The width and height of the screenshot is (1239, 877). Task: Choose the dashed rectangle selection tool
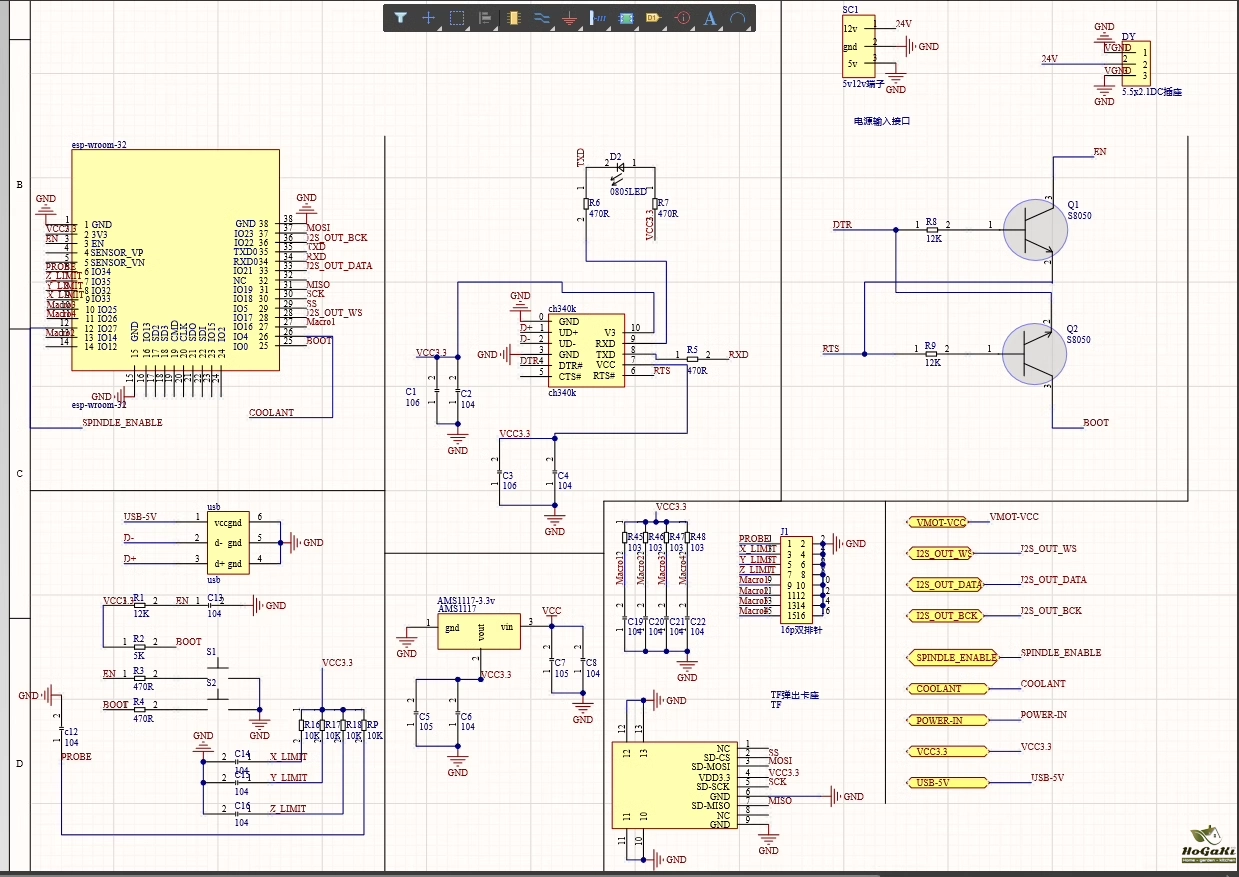click(457, 18)
